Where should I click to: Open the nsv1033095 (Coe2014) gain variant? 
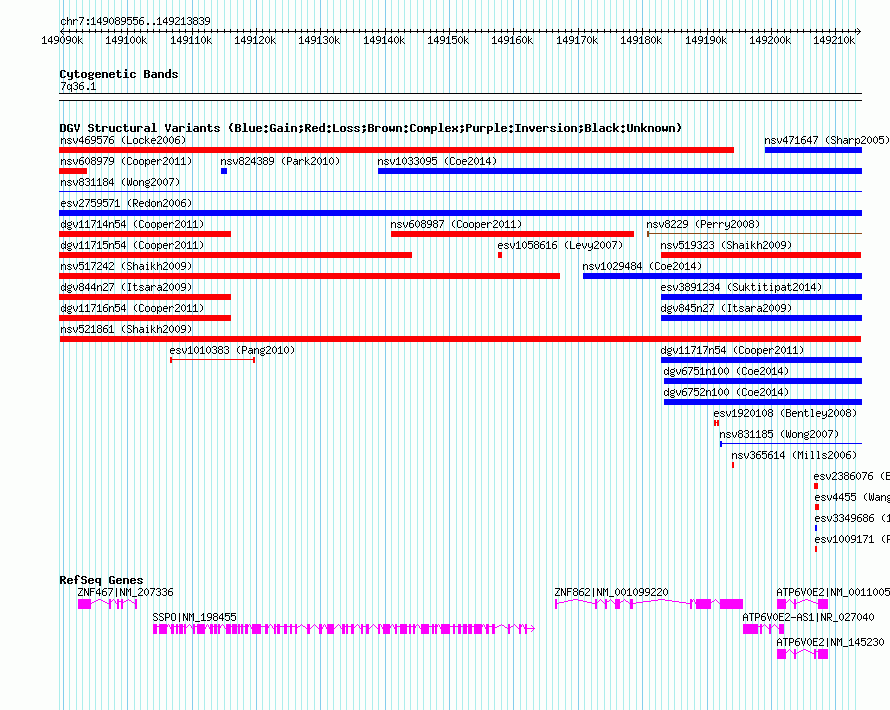[620, 171]
